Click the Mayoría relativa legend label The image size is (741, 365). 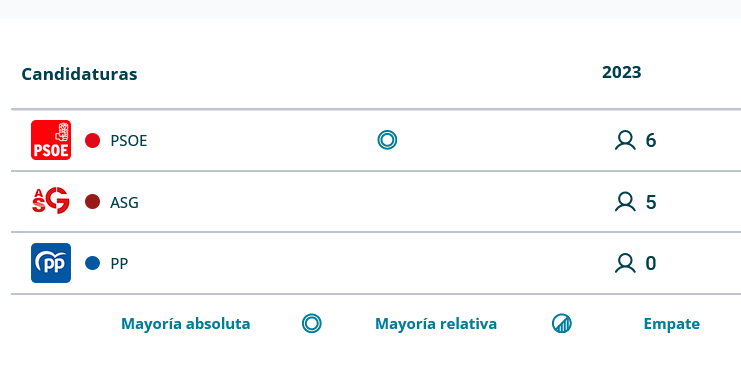click(x=436, y=324)
